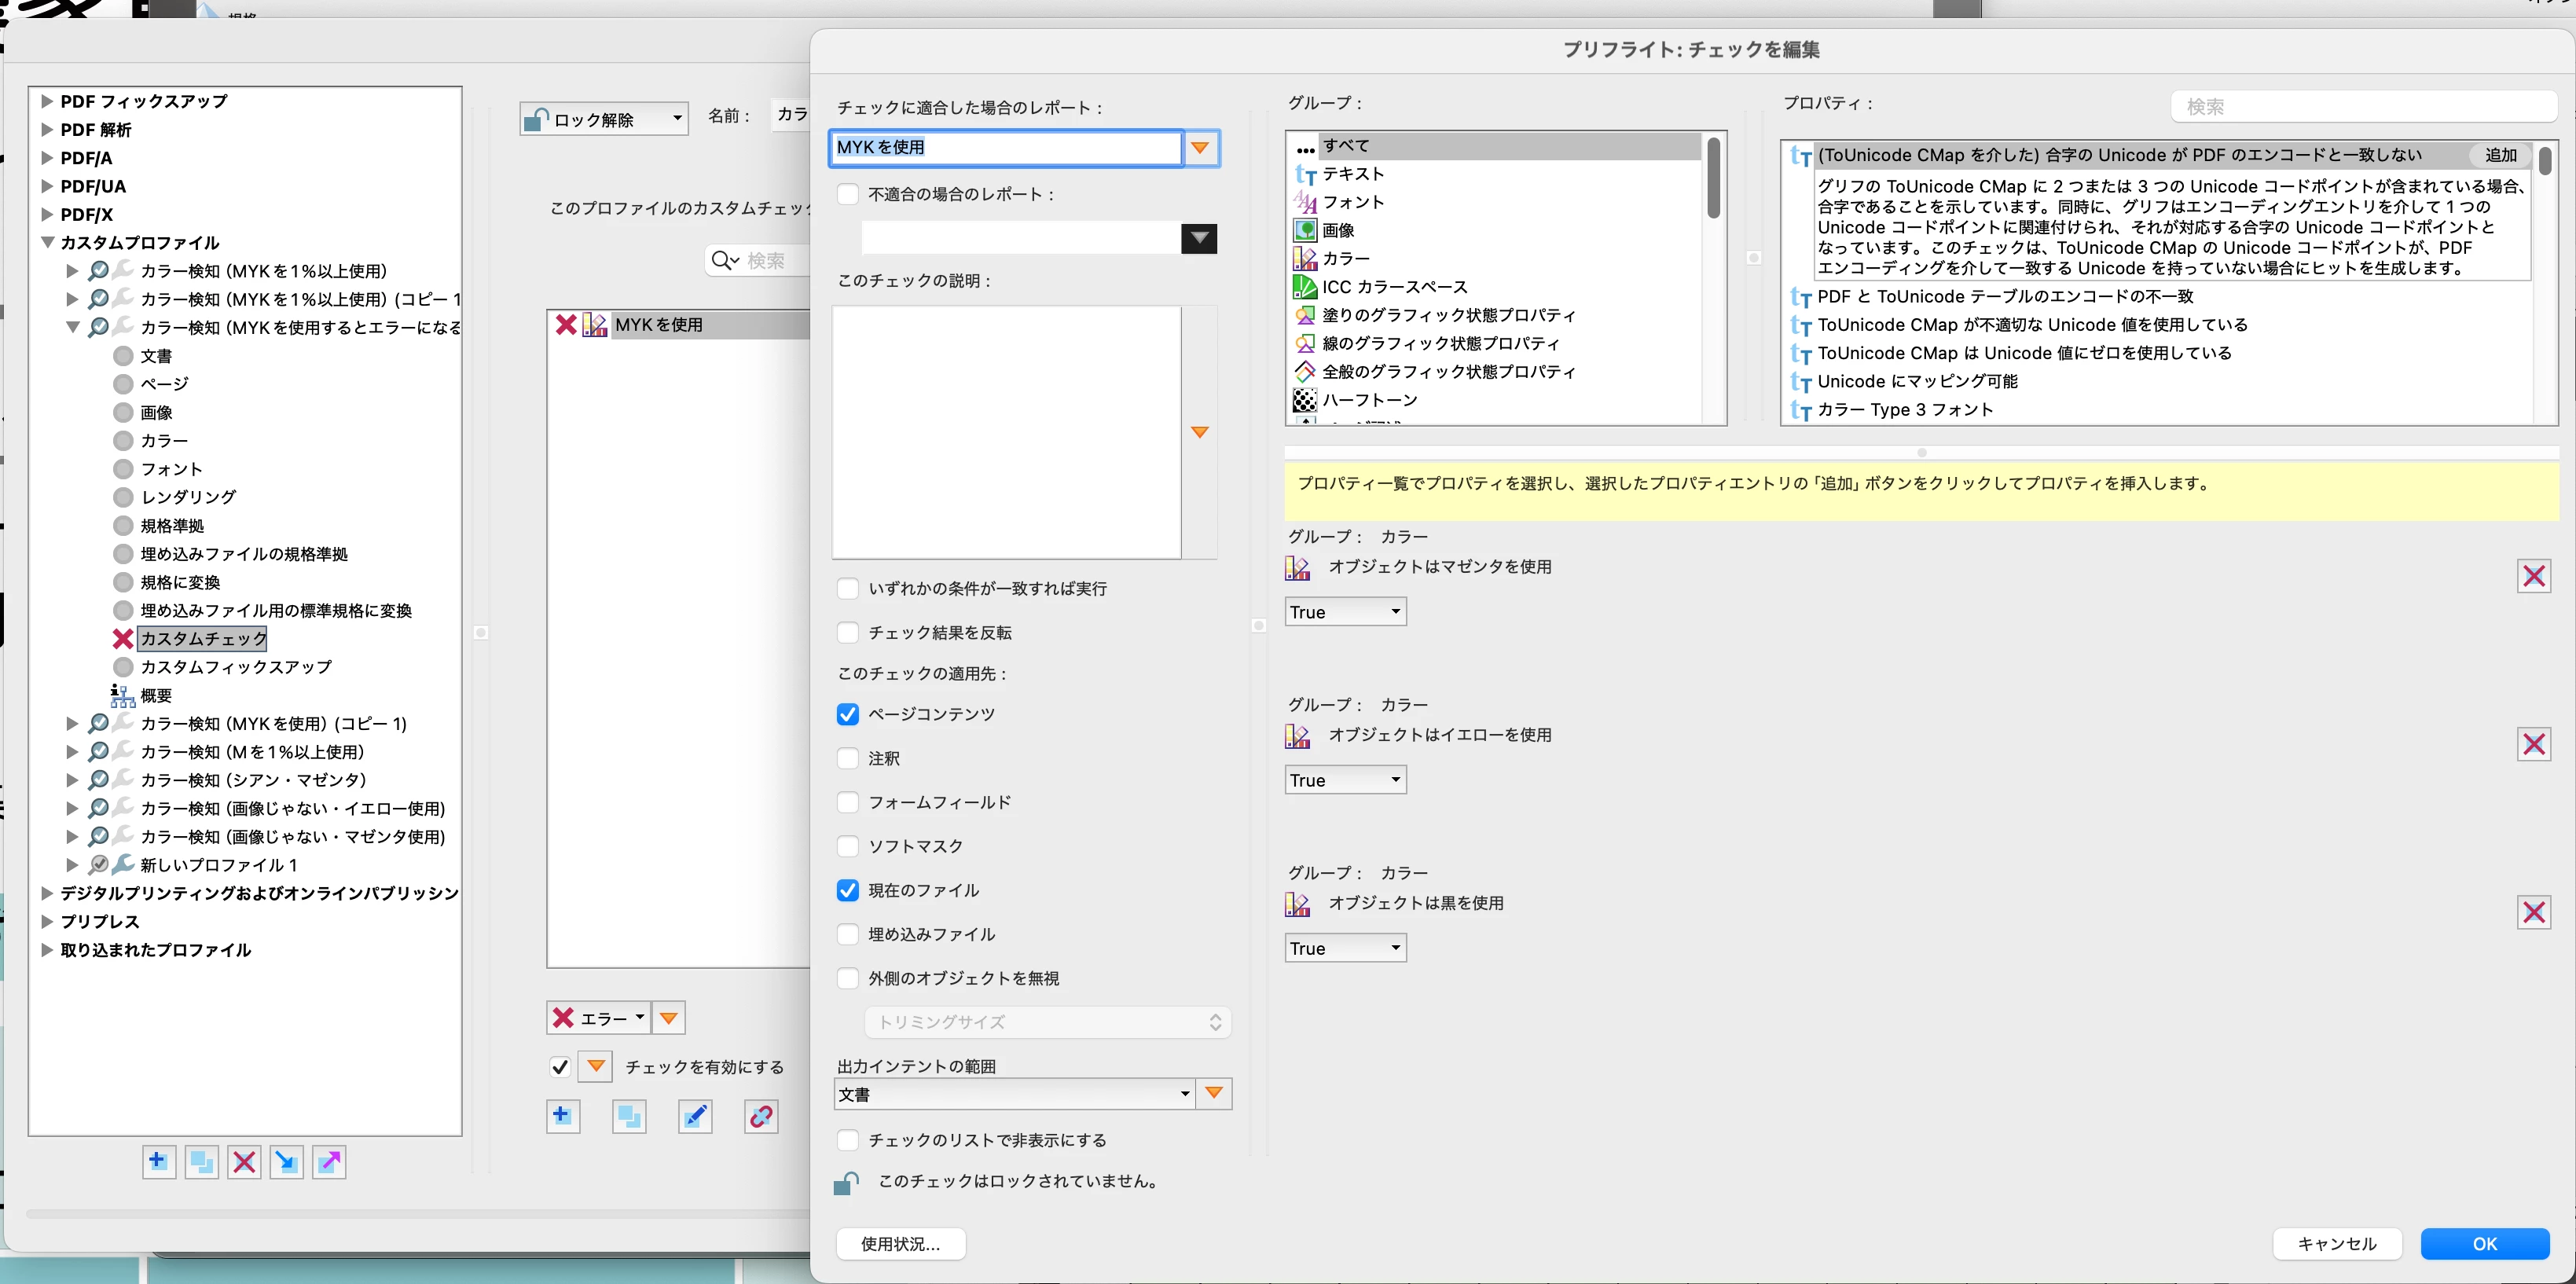Select the ICC カラースペース group item

coord(1394,287)
